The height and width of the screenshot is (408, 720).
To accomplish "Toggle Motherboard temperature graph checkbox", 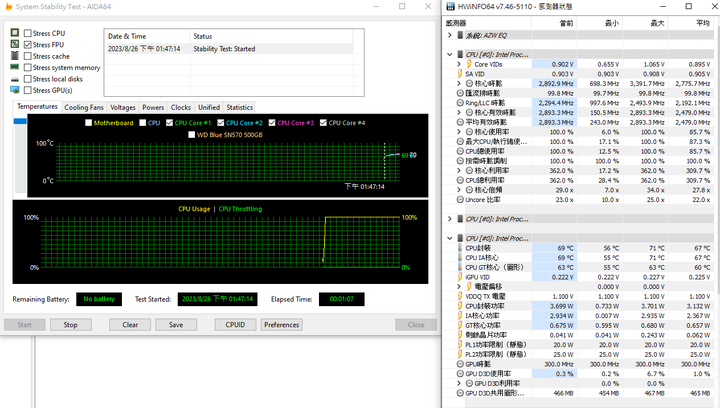I will 89,123.
